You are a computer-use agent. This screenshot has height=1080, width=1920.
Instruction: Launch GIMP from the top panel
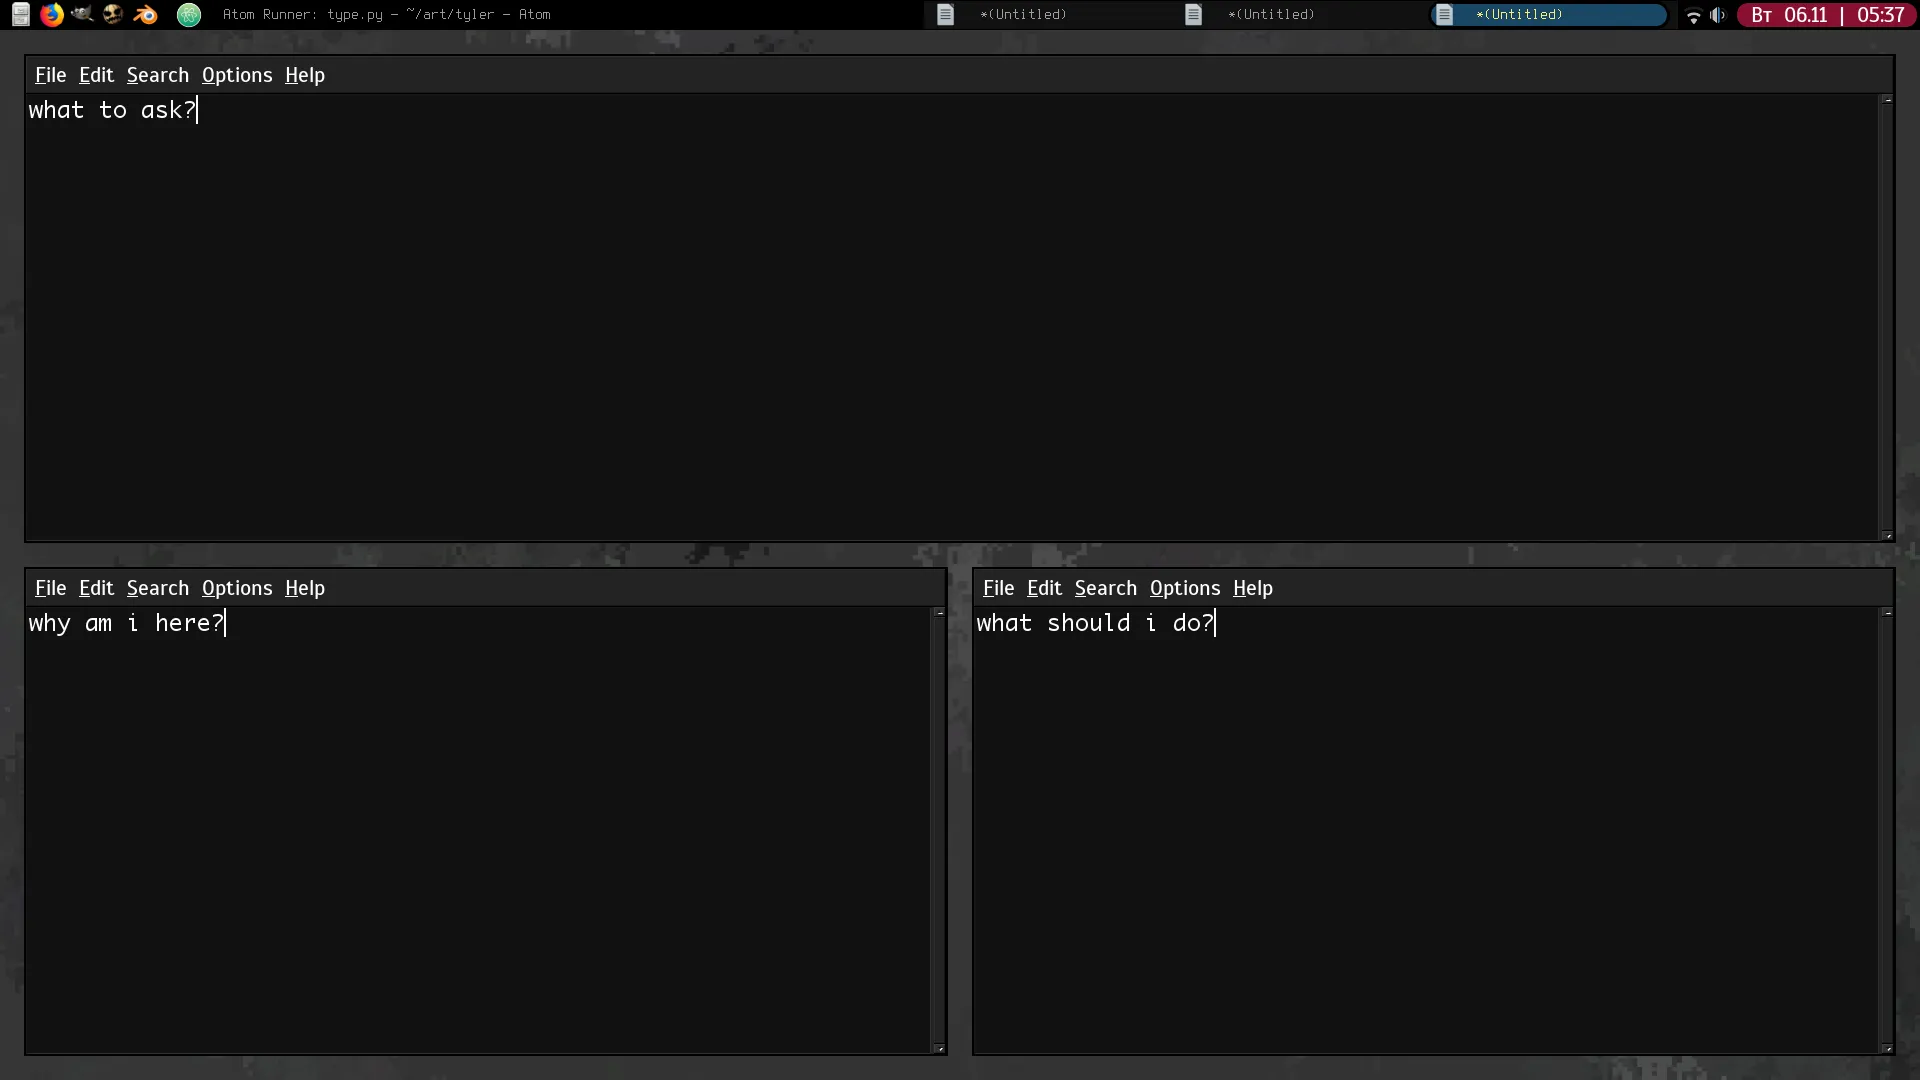pos(82,15)
